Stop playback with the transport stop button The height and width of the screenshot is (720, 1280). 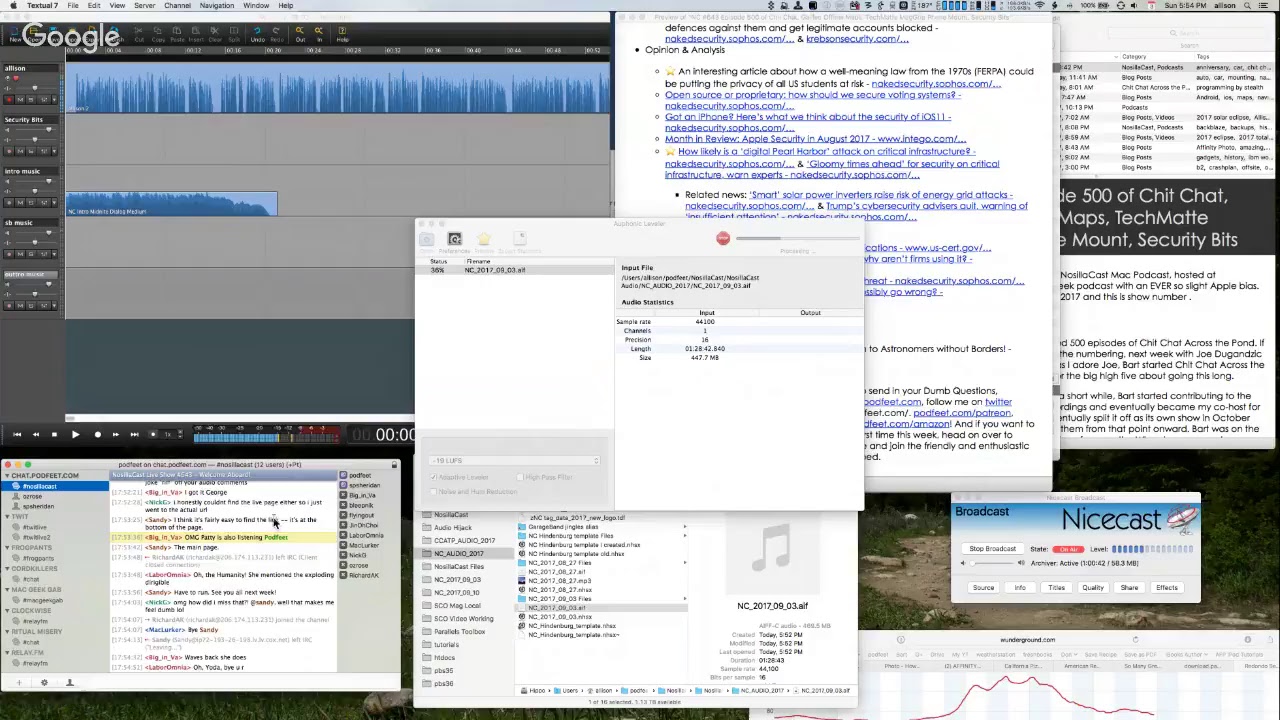click(55, 435)
